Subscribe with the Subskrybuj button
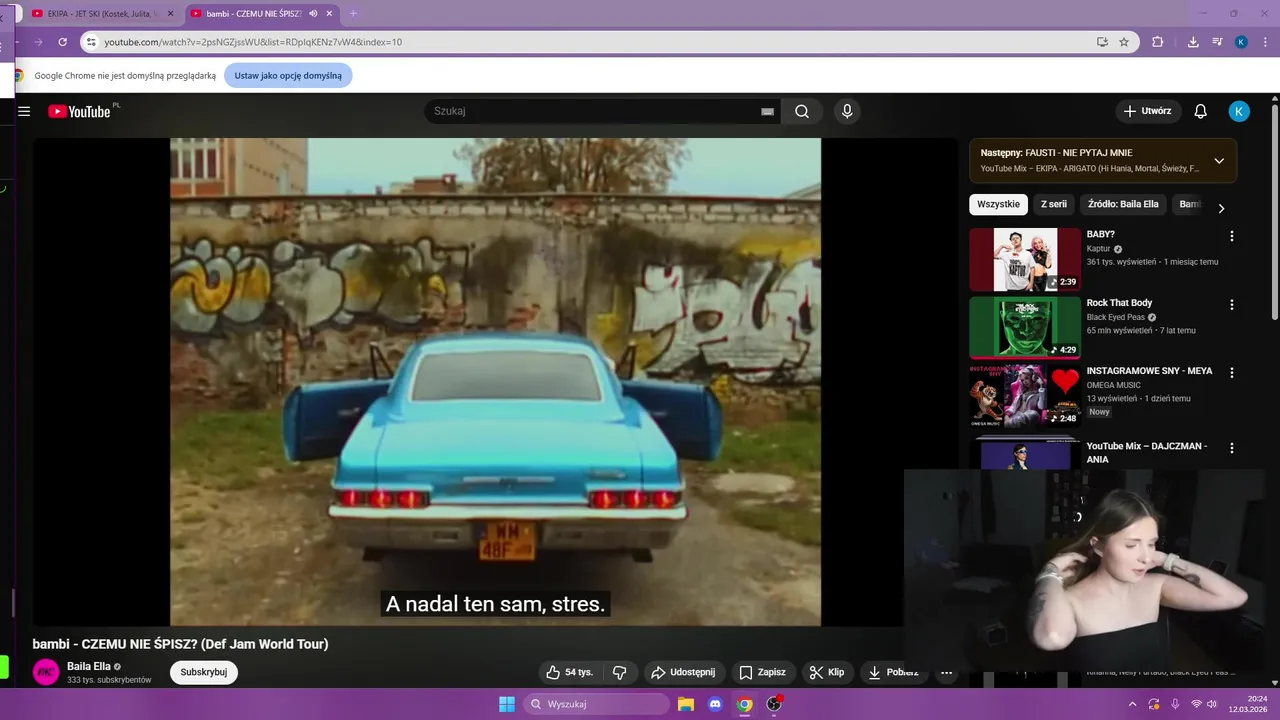1280x720 pixels. coord(204,672)
